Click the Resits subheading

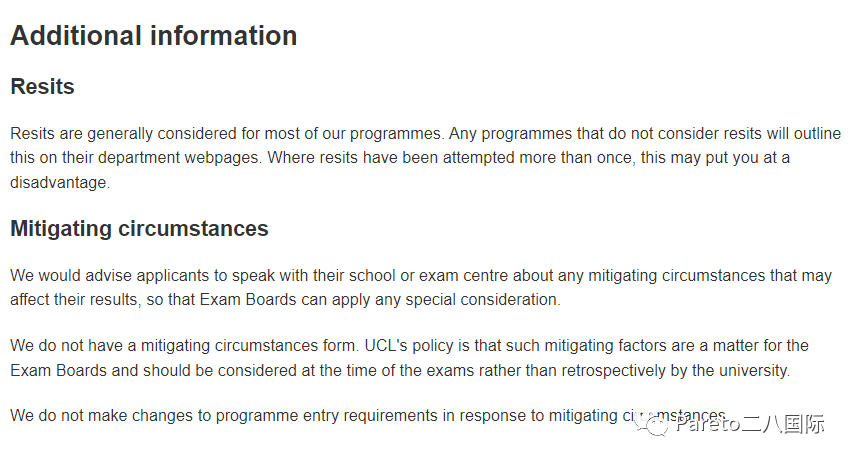point(42,86)
